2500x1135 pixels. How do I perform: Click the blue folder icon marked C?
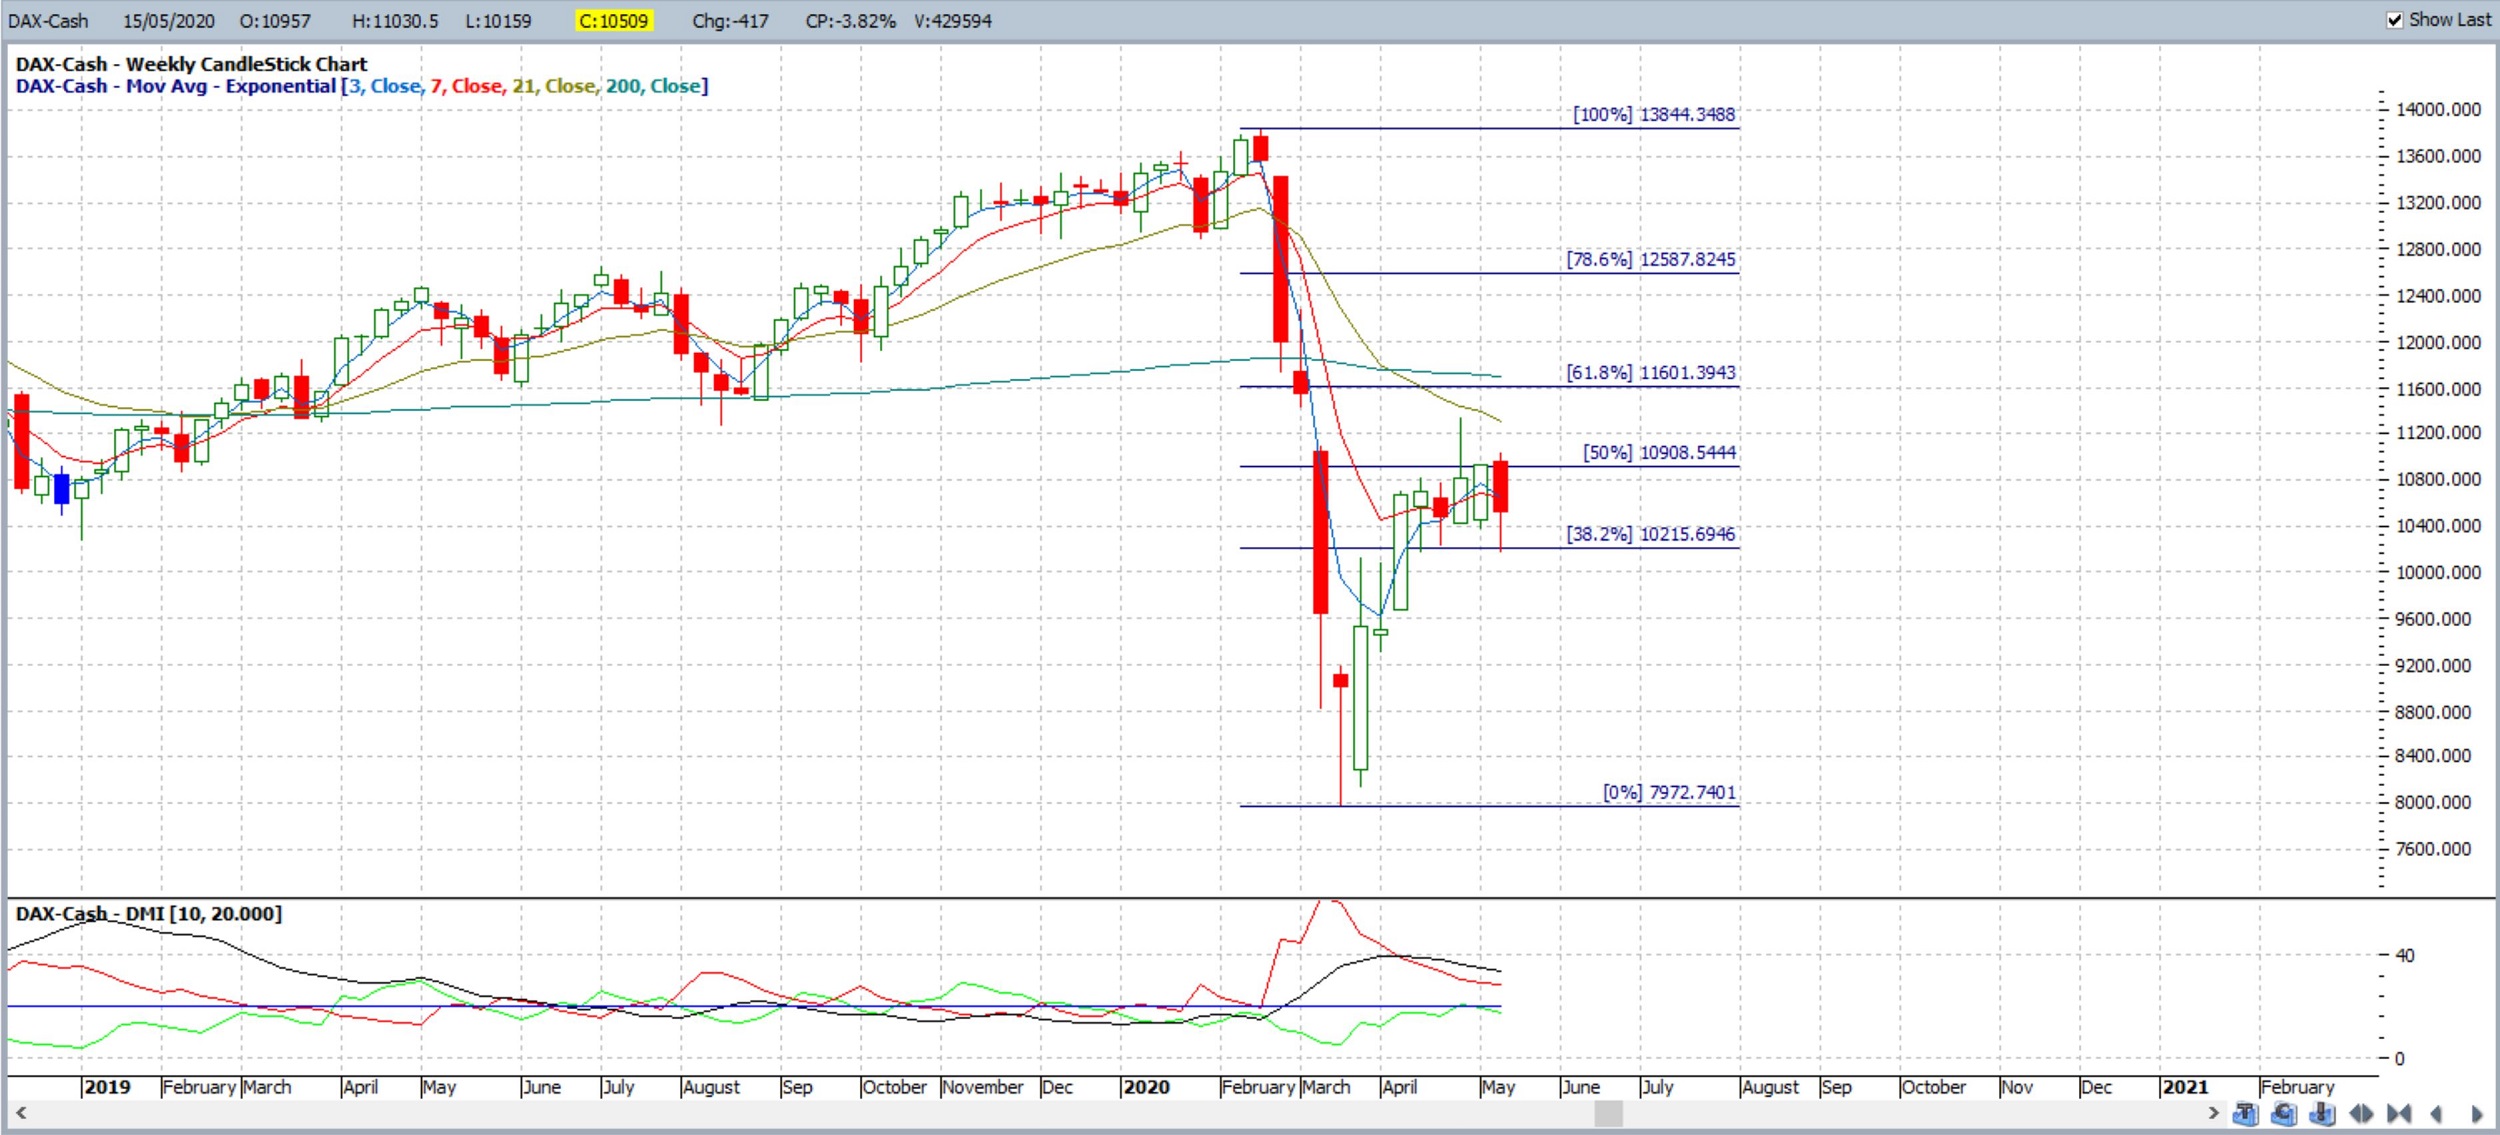pyautogui.click(x=2284, y=1113)
